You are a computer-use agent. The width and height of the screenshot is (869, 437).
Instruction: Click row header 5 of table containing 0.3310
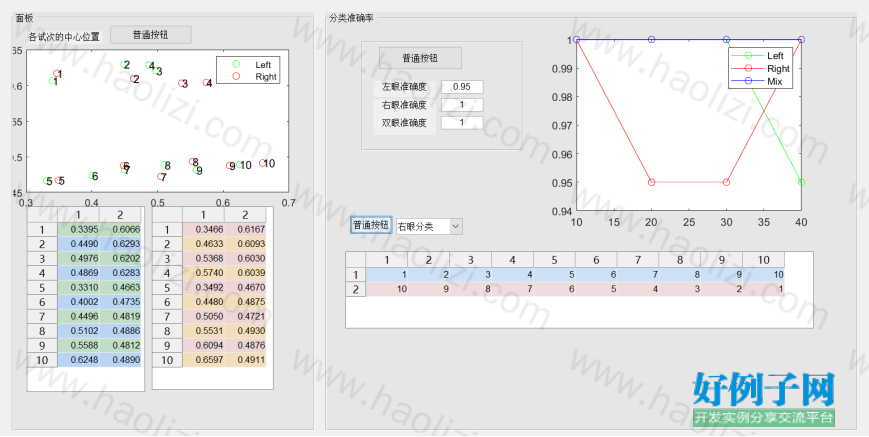pyautogui.click(x=42, y=287)
